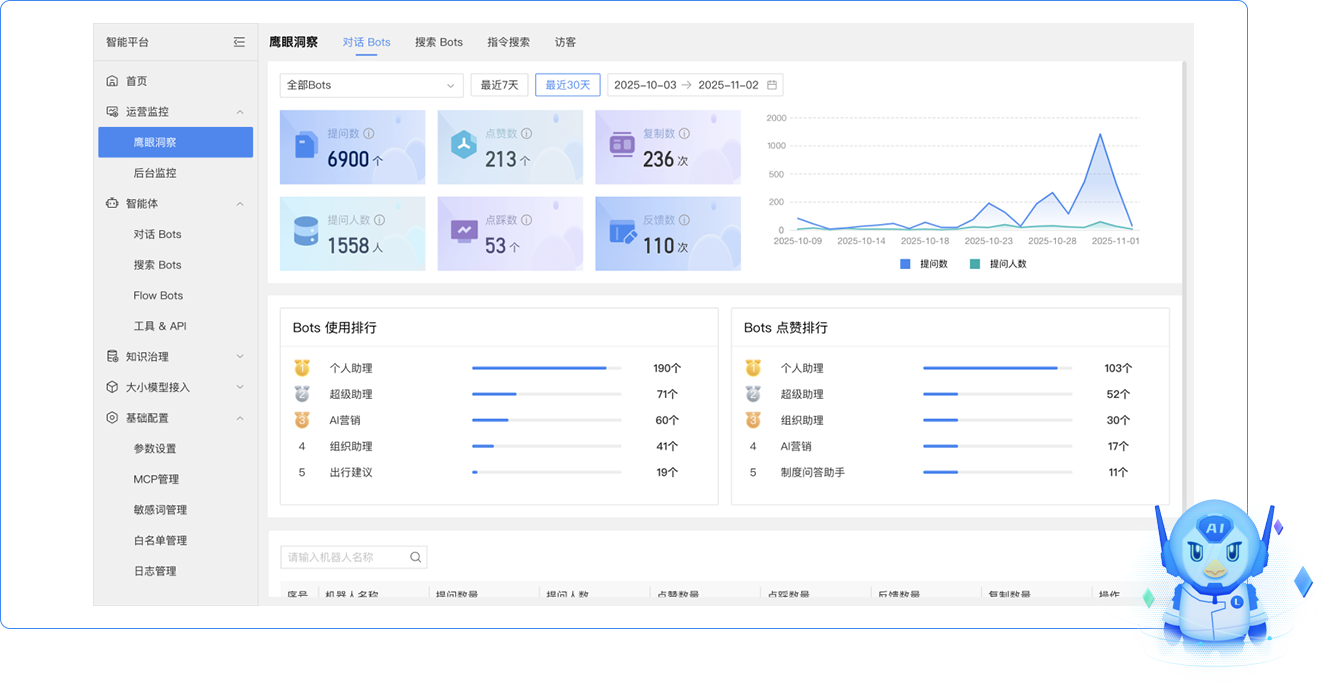Click the search magnifier icon in robot name field
The height and width of the screenshot is (683, 1322).
point(416,557)
